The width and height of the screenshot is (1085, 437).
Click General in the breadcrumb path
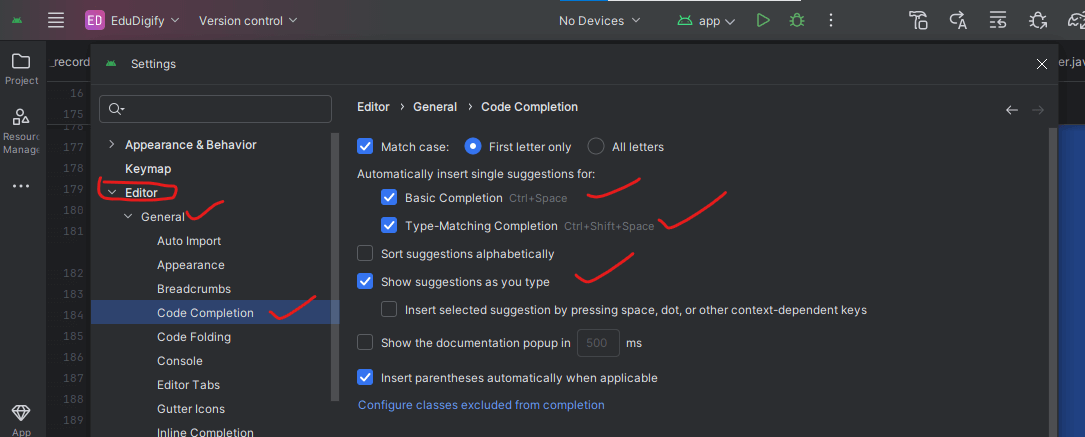tap(435, 106)
